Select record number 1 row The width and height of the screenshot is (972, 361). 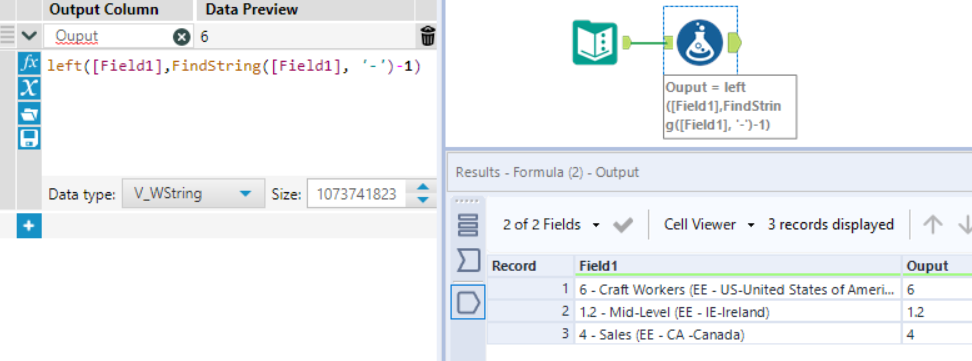tap(531, 289)
